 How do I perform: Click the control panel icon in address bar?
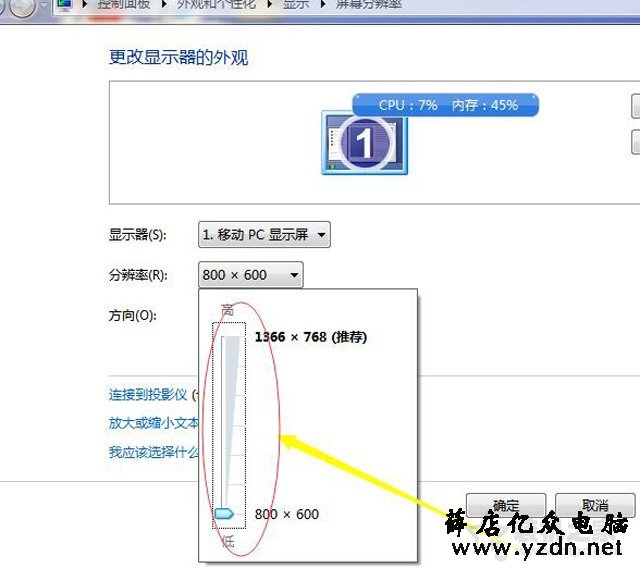[x=64, y=4]
